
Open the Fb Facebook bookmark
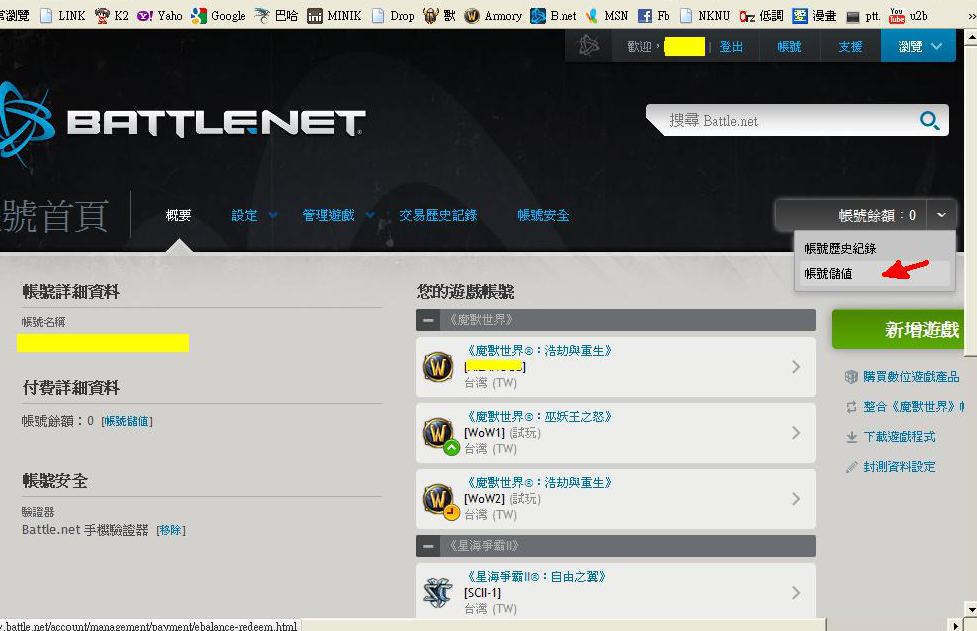pos(653,16)
